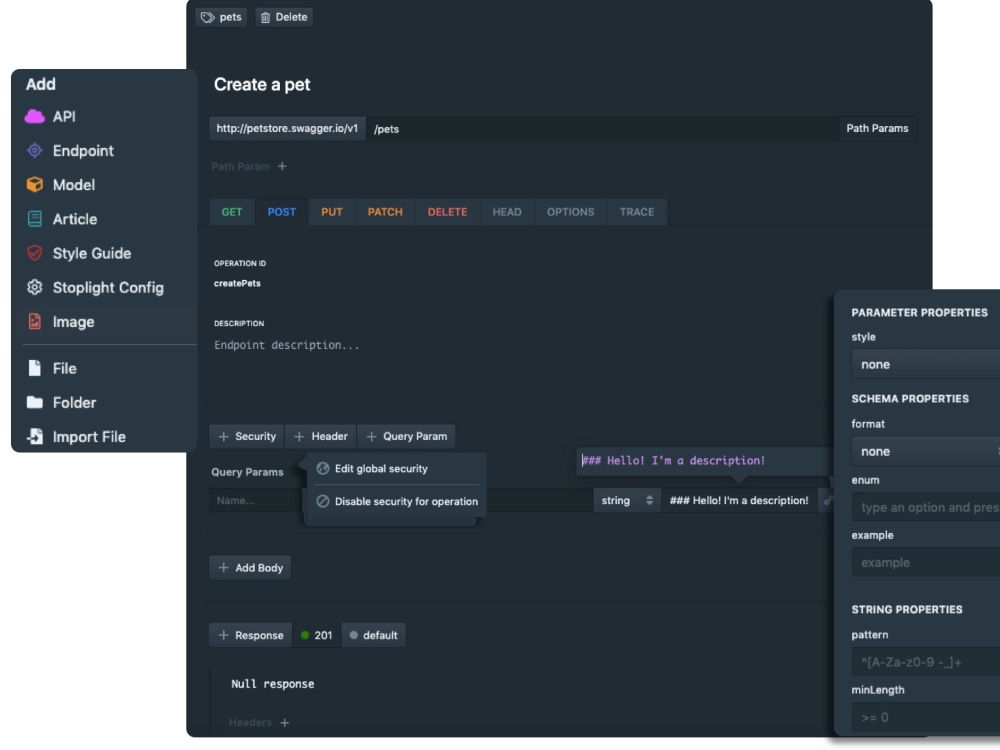
Task: Click the enum option input field
Action: point(925,508)
